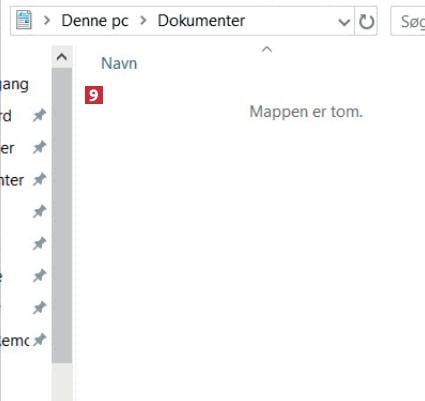Click the navigation pane scrollbar thumb
Viewport: 425px width, 401px height.
tap(62, 215)
